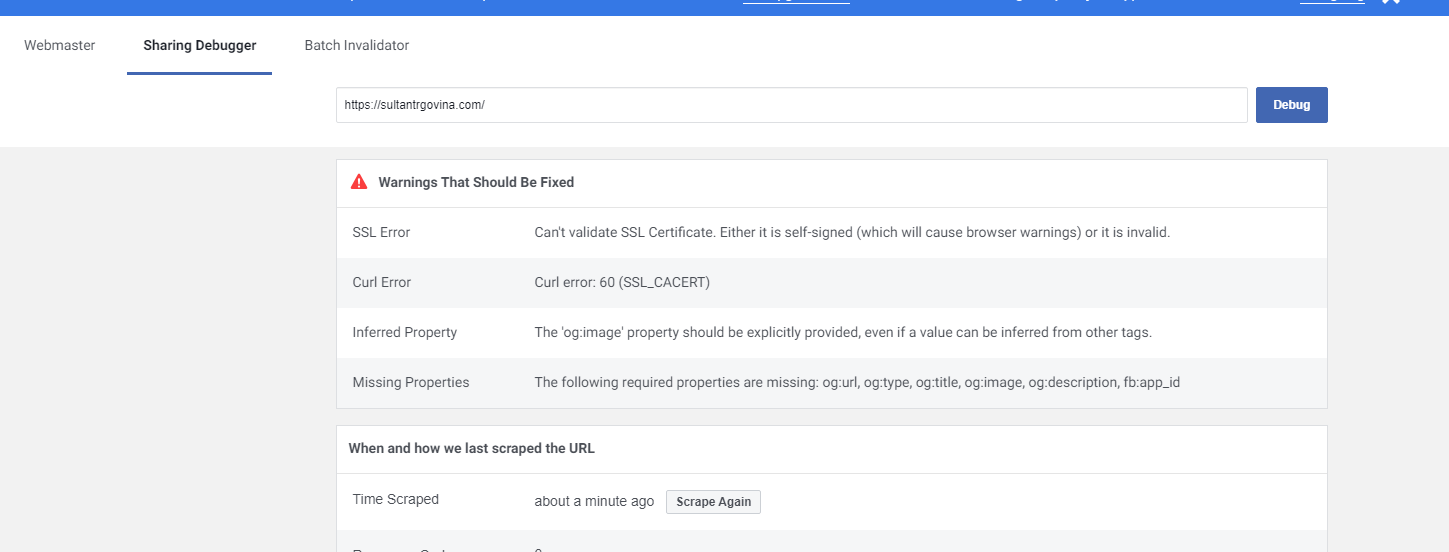Select the SSL Error row label

coord(381,232)
